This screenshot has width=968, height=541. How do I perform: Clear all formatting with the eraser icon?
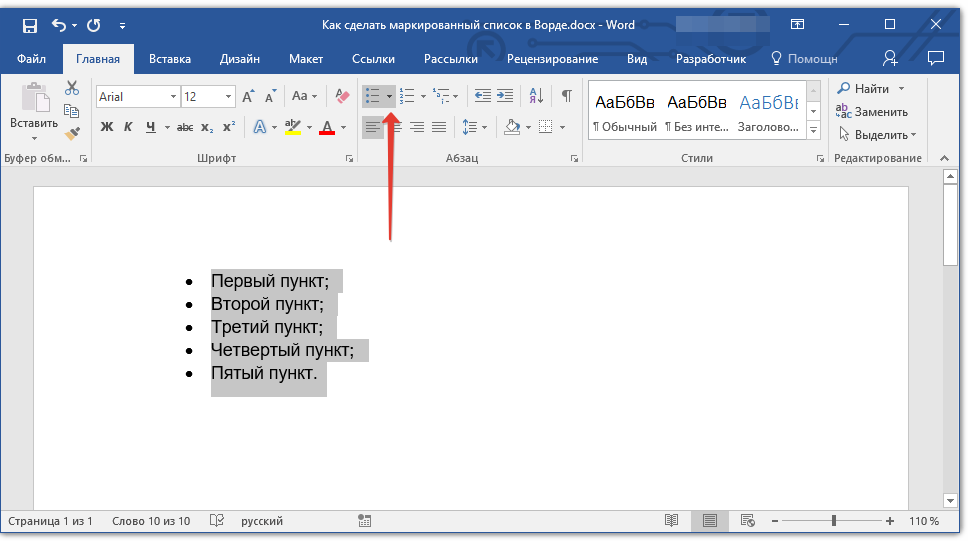coord(341,96)
